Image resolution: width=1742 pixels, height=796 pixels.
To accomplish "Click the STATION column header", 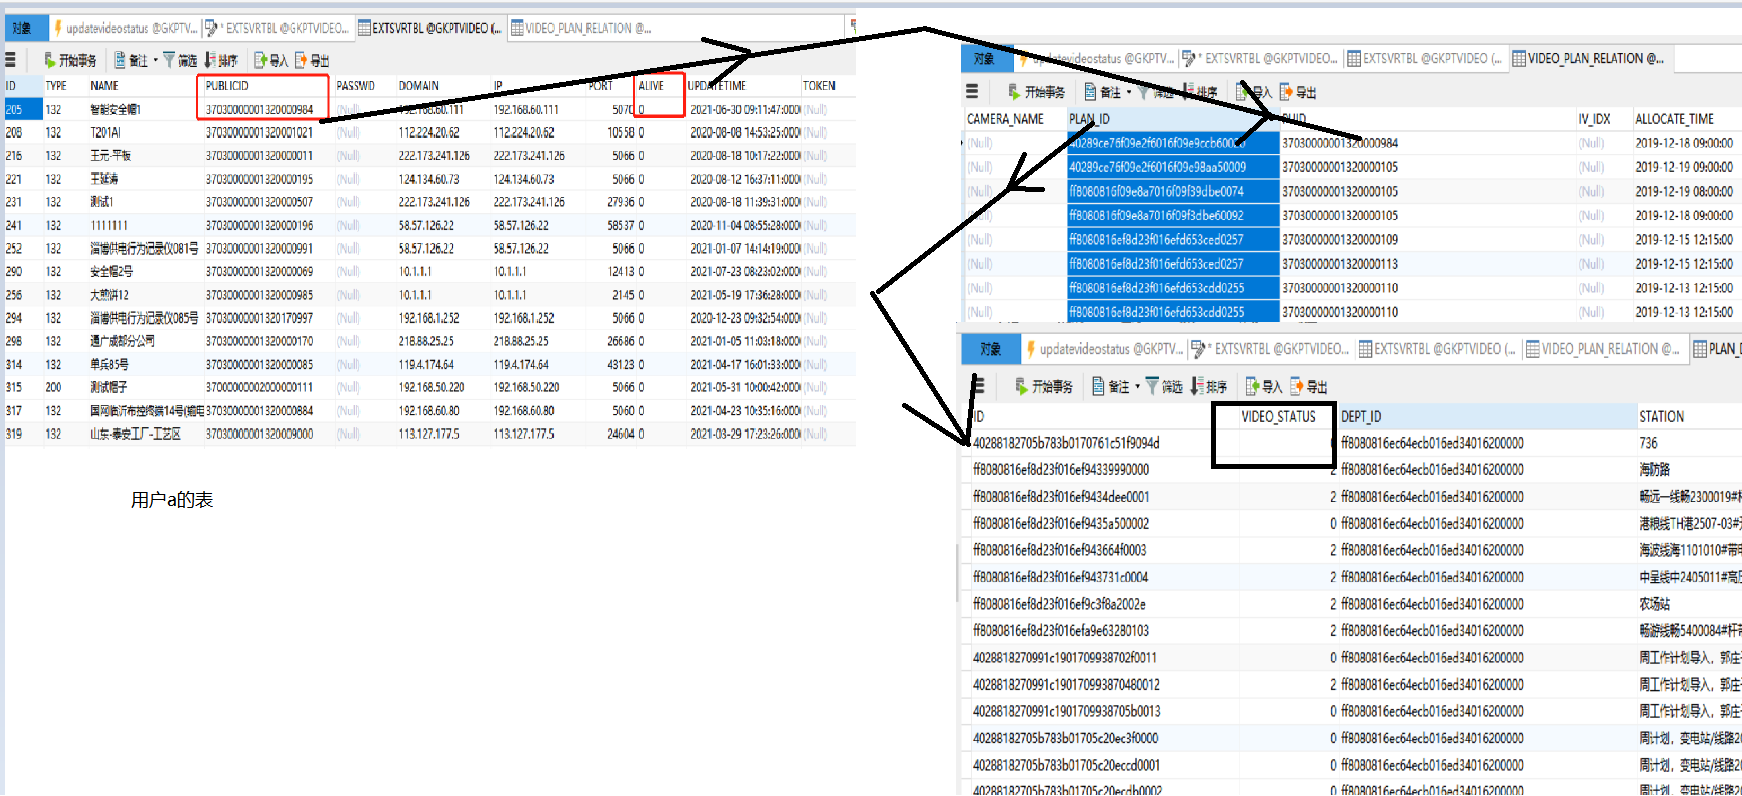I will 1661,417.
